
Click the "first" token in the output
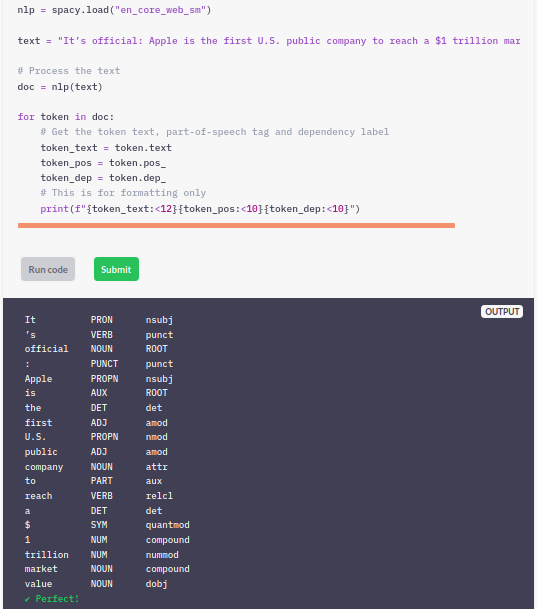pyautogui.click(x=38, y=423)
